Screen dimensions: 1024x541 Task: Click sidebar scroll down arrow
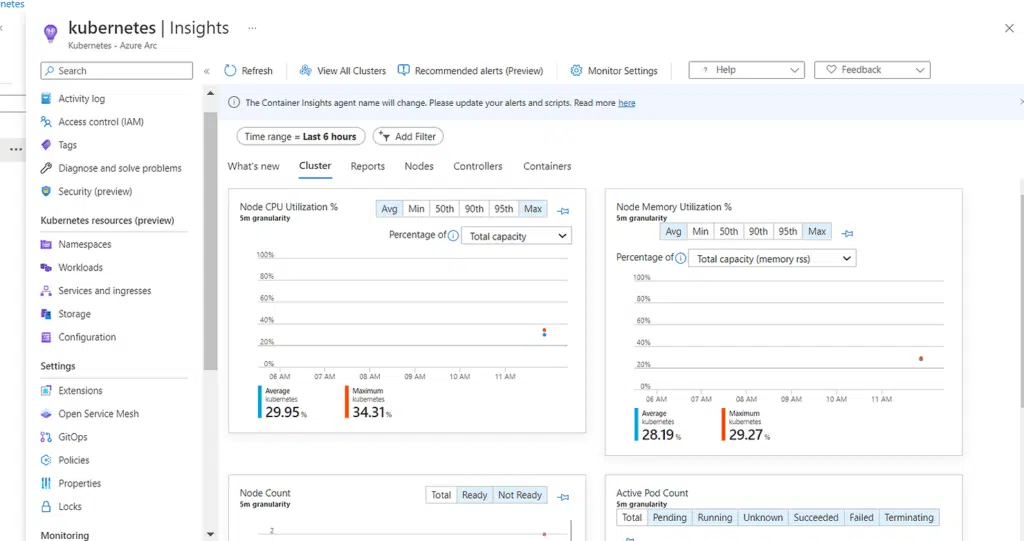210,534
